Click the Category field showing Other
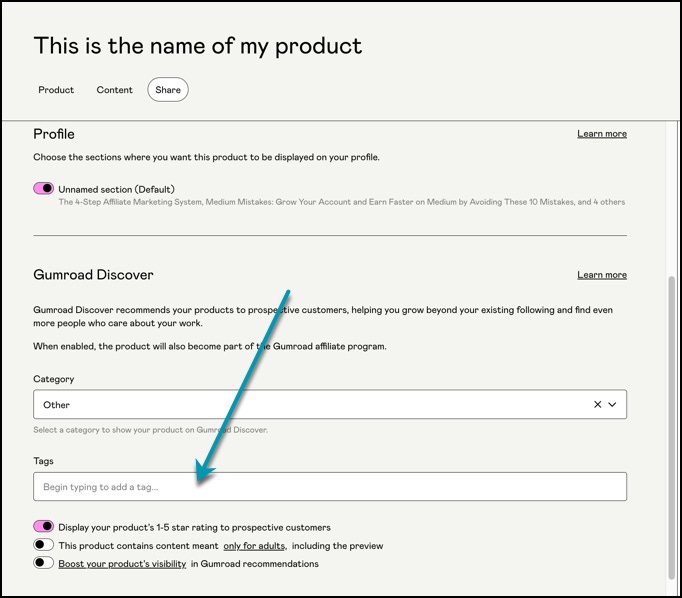The height and width of the screenshot is (598, 682). pyautogui.click(x=330, y=404)
